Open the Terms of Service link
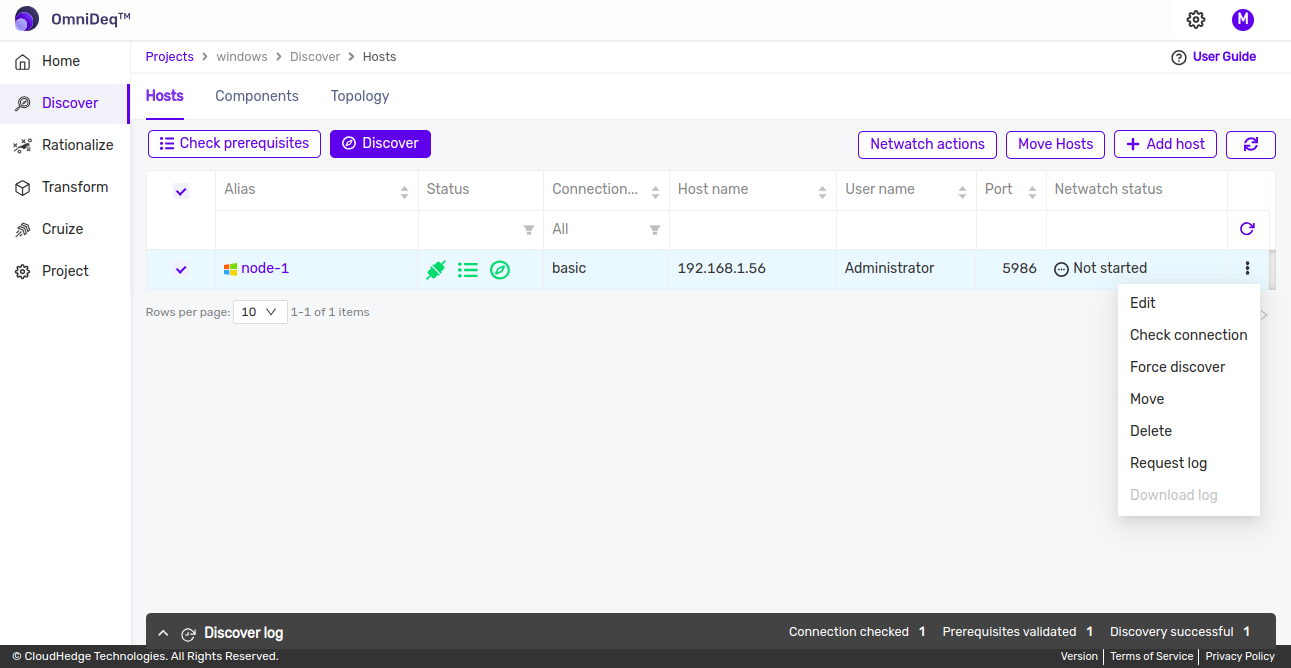1291x668 pixels. 1151,657
